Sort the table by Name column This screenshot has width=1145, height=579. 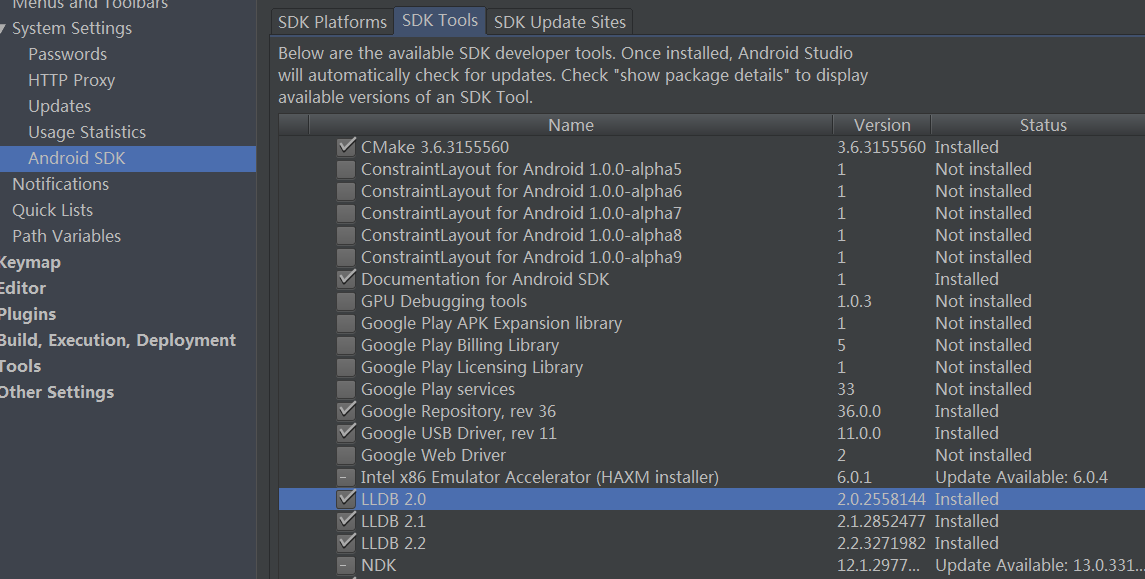(x=570, y=125)
